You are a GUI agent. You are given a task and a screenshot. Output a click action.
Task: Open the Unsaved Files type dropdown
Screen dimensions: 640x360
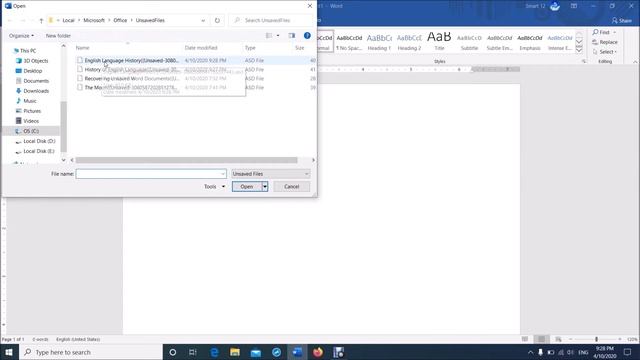(x=271, y=174)
